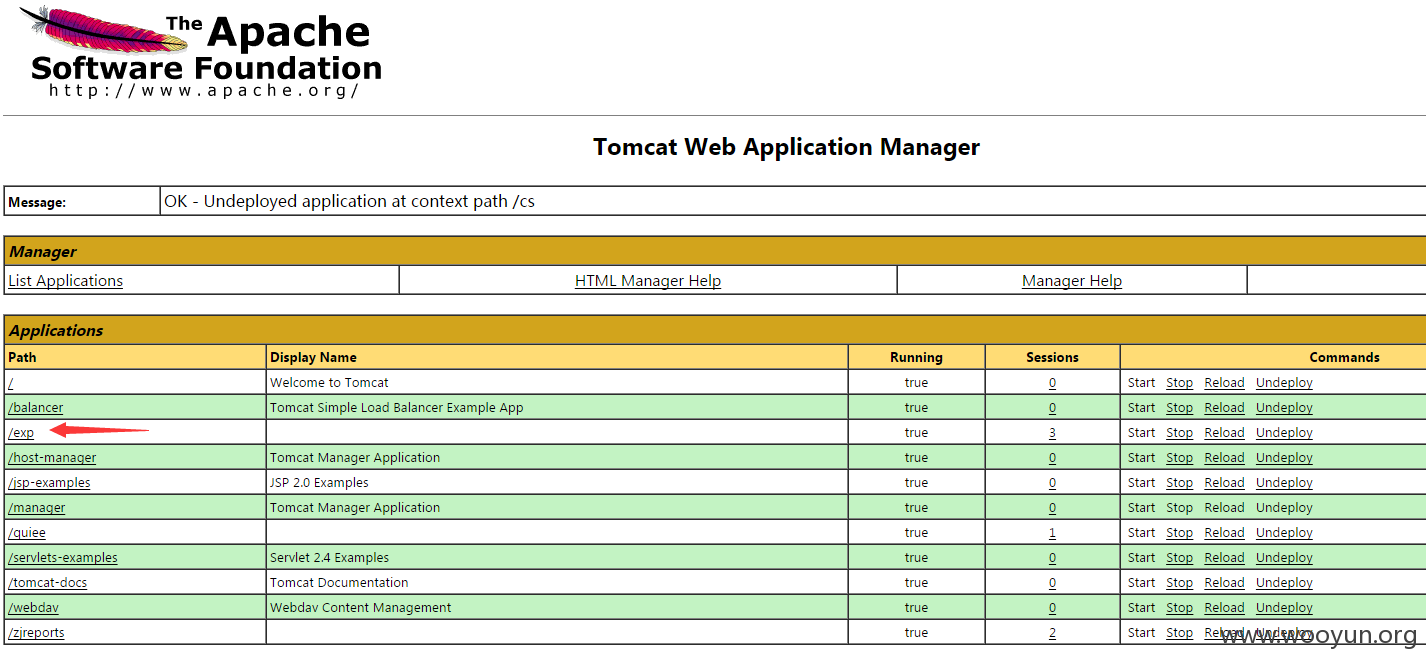The width and height of the screenshot is (1426, 664).
Task: View sessions count 0 for /manager
Action: pyautogui.click(x=1052, y=508)
